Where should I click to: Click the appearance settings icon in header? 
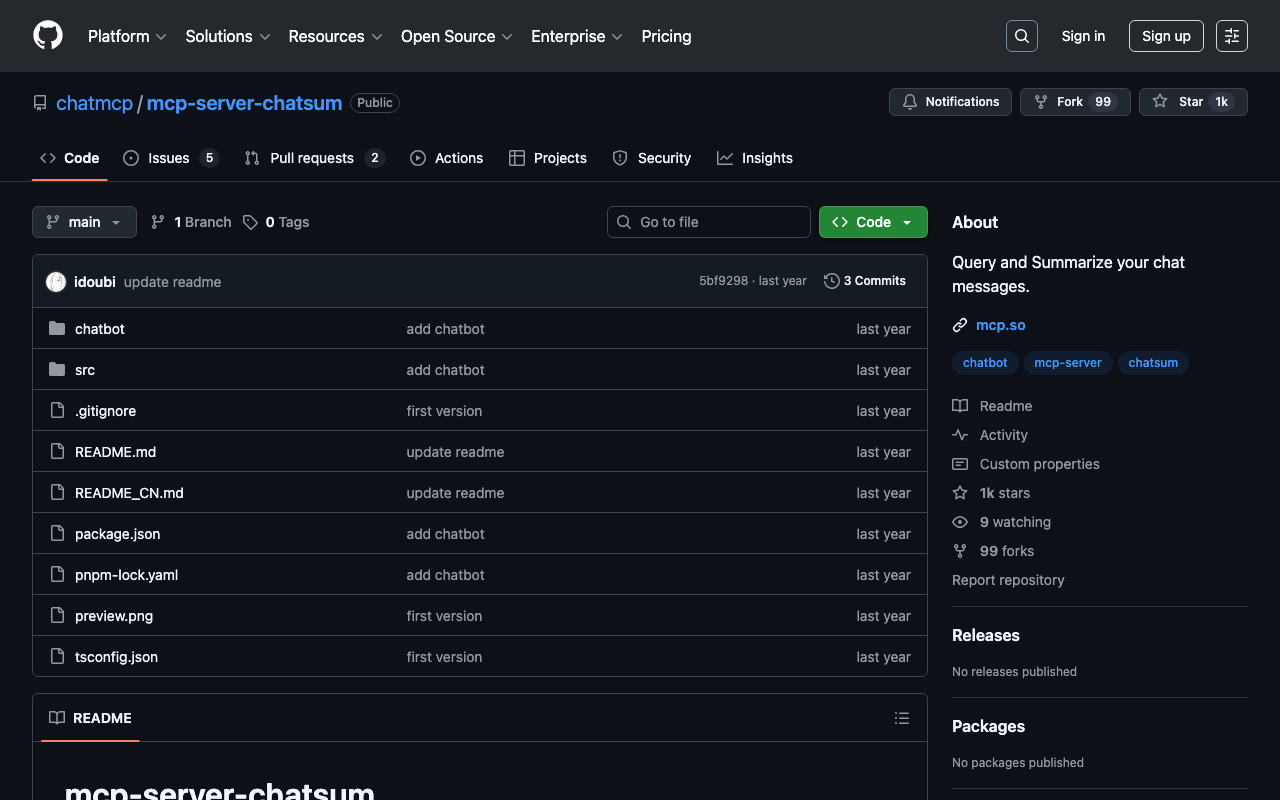coord(1231,36)
